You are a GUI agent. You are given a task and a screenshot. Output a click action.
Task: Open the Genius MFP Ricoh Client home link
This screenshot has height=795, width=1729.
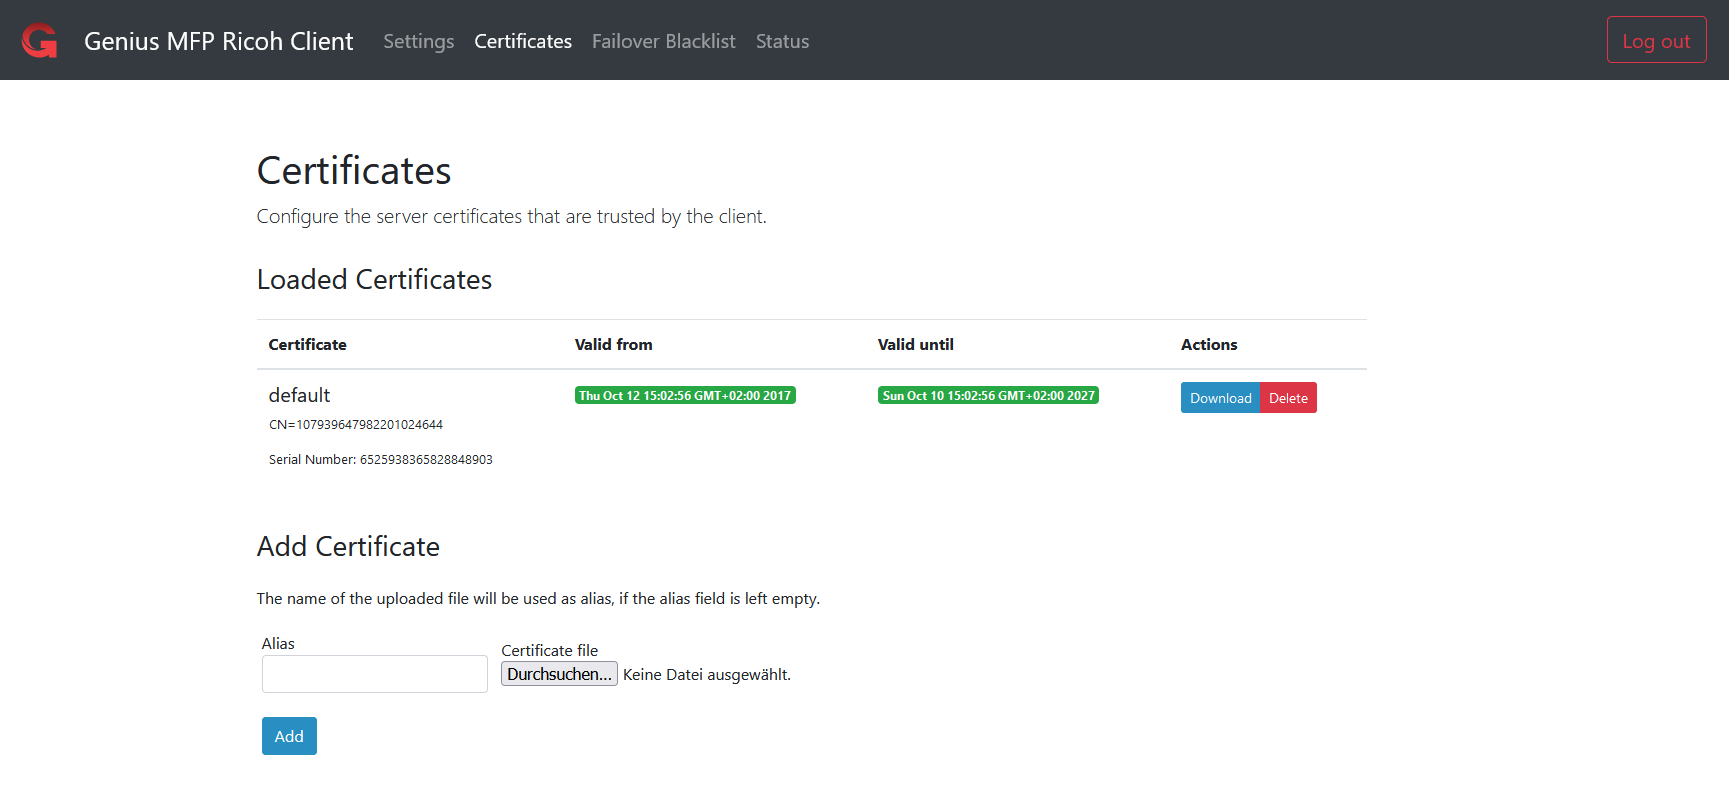[x=218, y=41]
